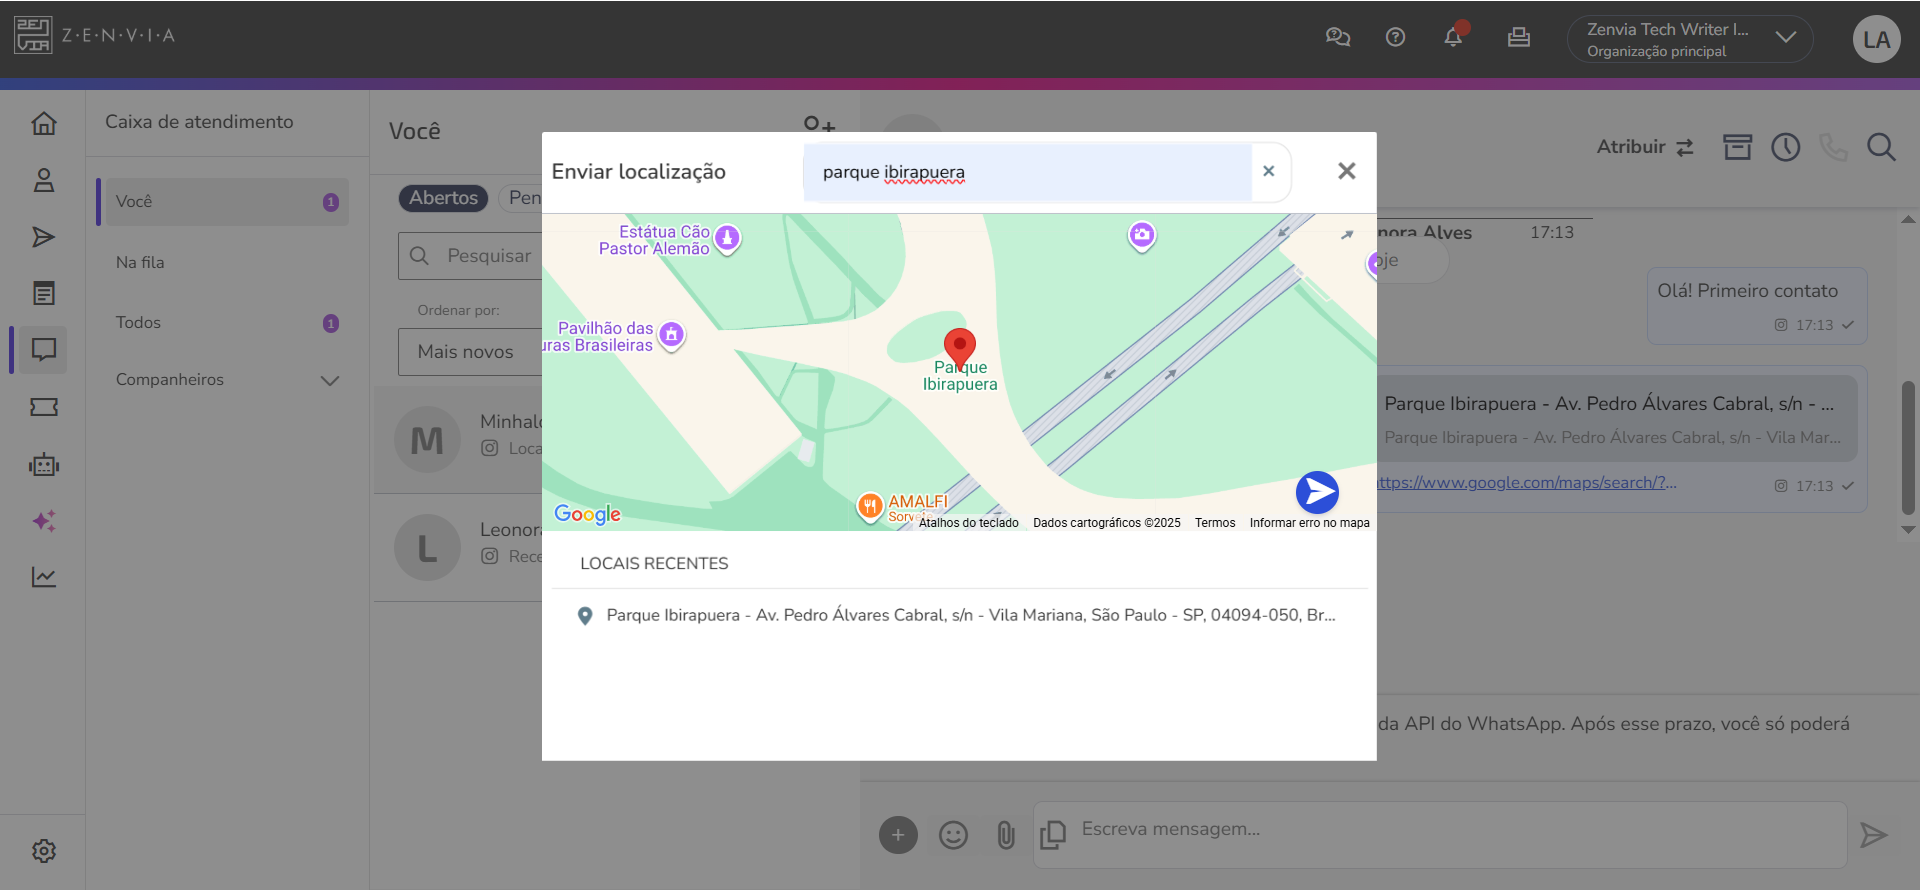Open the clock history icon in chat header

[1786, 147]
